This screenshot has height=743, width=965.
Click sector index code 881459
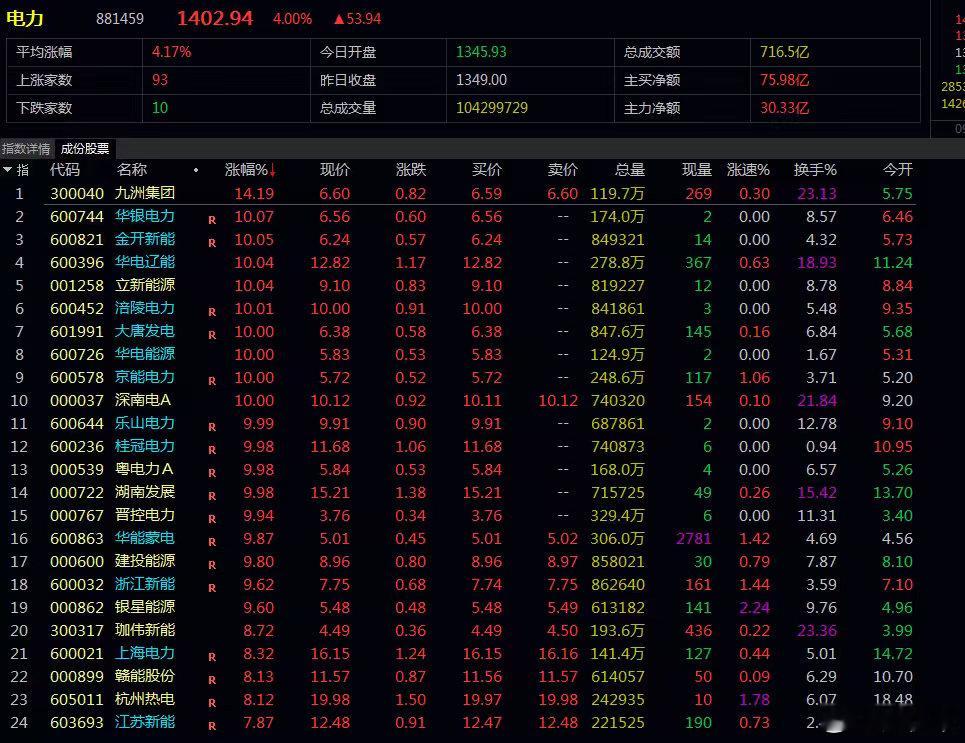(120, 18)
